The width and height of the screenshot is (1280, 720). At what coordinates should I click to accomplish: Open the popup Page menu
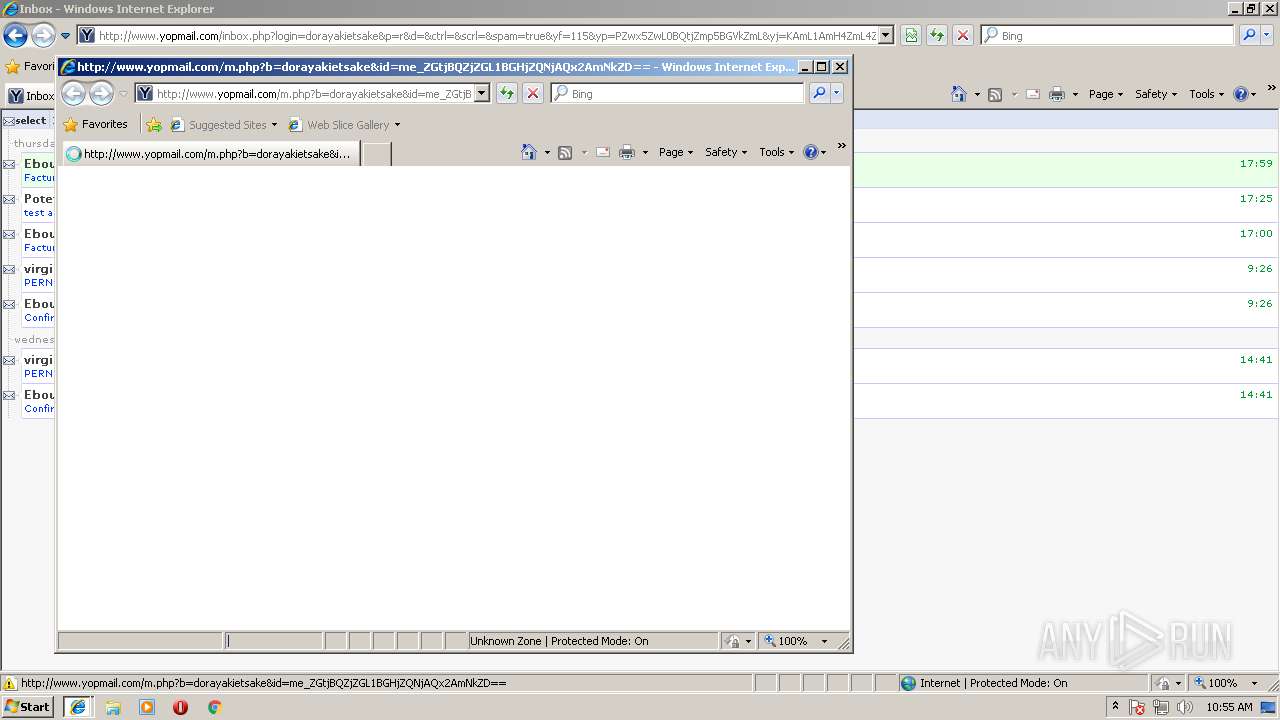676,152
